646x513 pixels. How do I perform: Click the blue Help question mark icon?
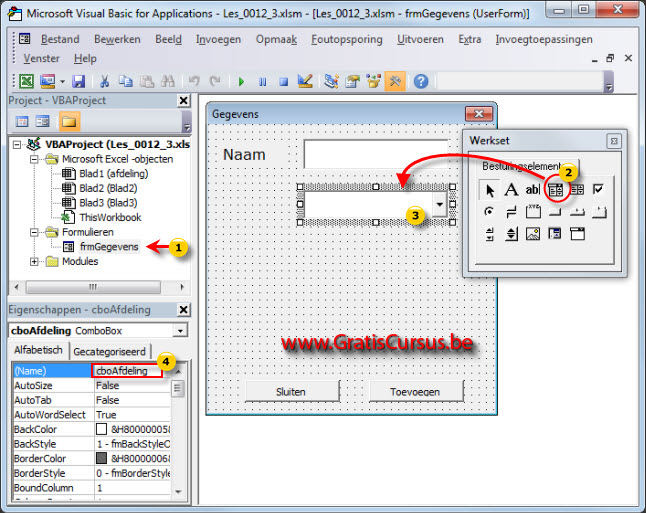421,81
